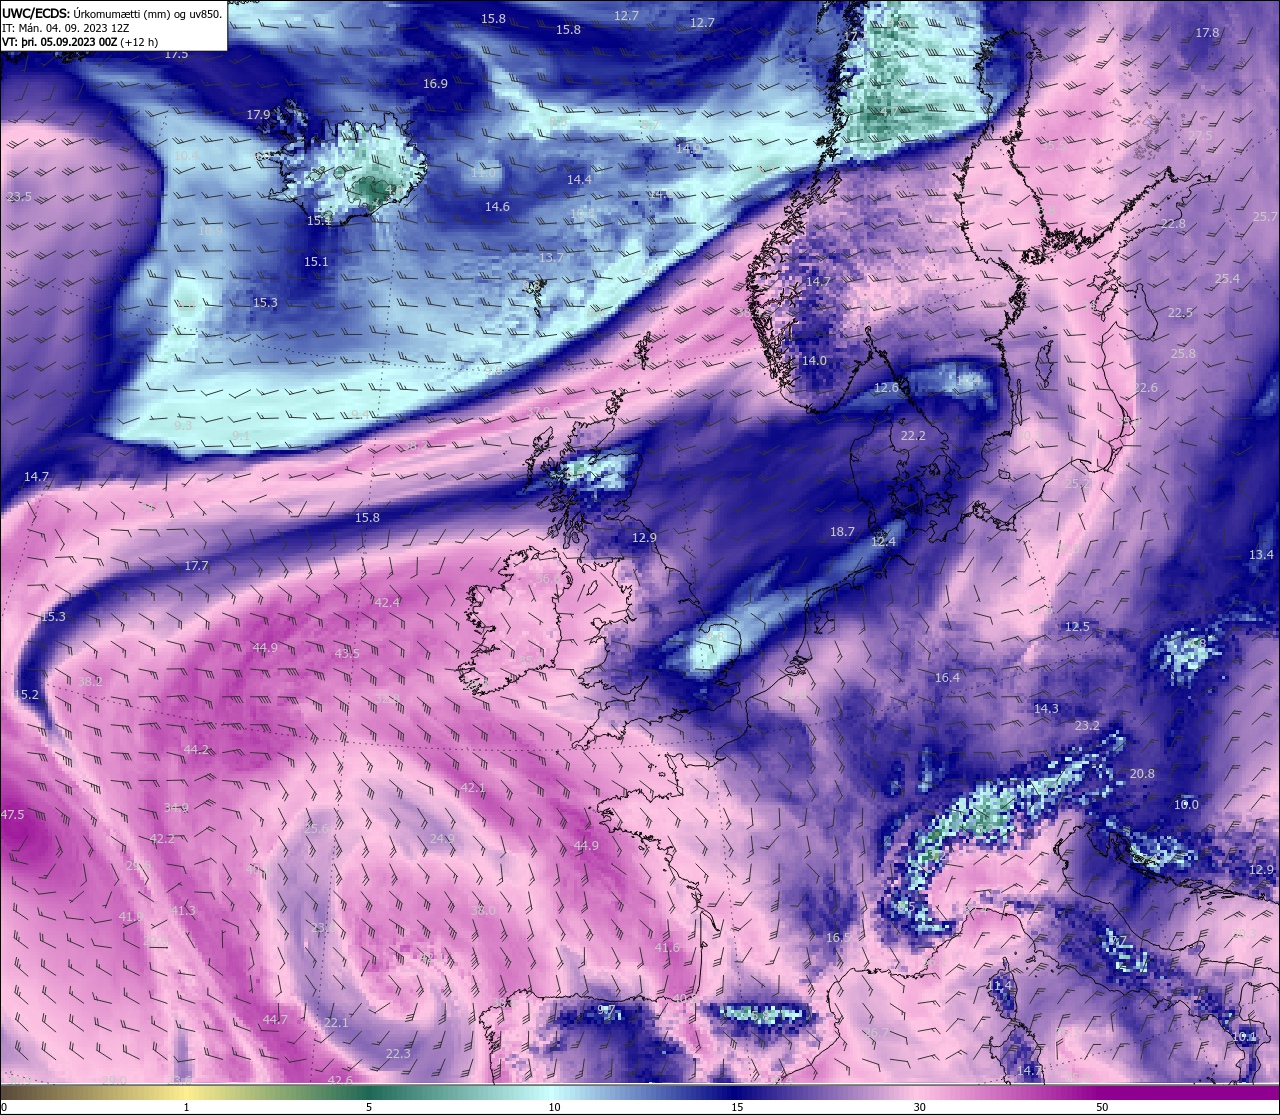Click the 47.5 value at the western edge
This screenshot has width=1280, height=1115.
point(12,815)
